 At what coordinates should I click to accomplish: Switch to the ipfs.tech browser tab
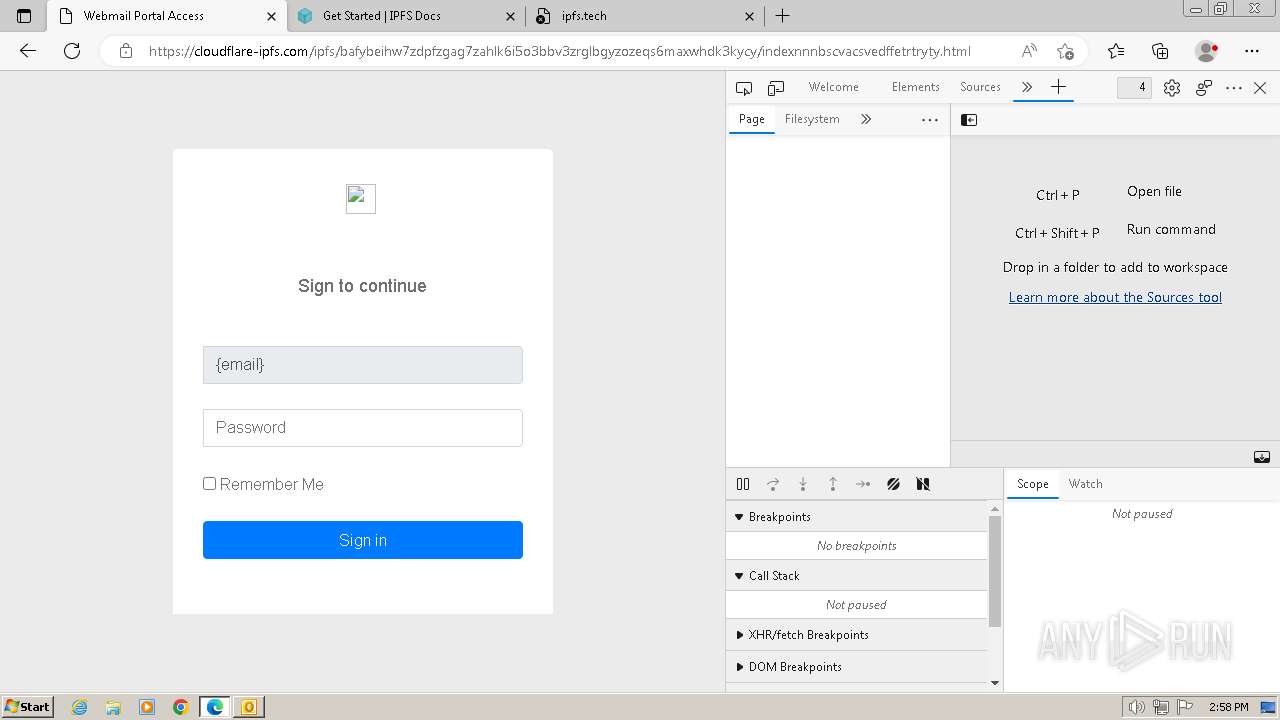(x=645, y=16)
